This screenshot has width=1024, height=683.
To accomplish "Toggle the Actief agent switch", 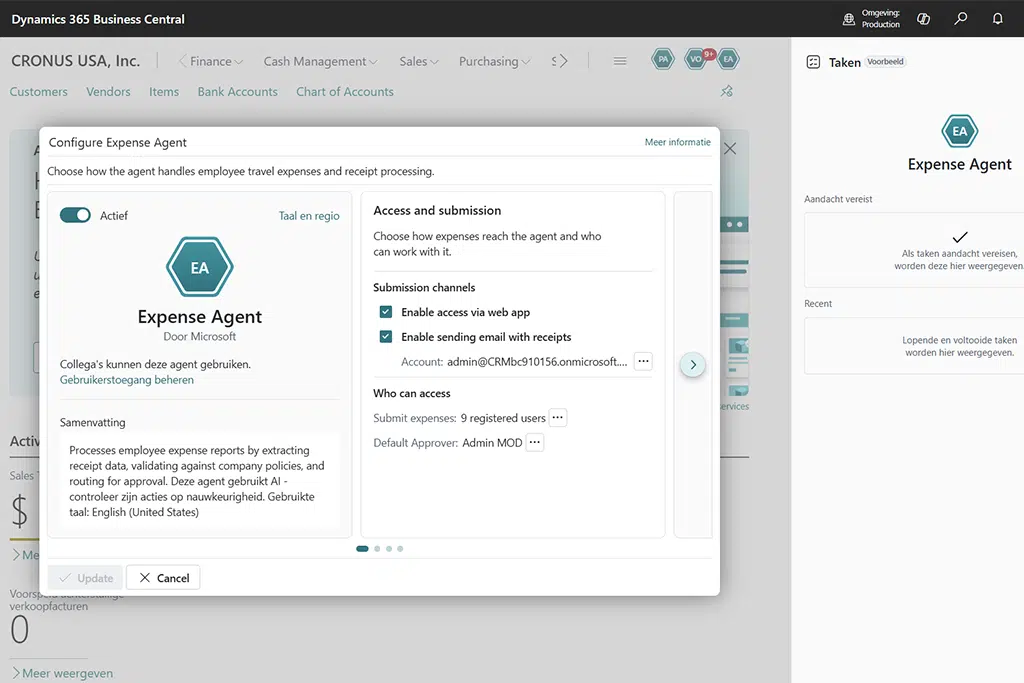I will [x=75, y=215].
